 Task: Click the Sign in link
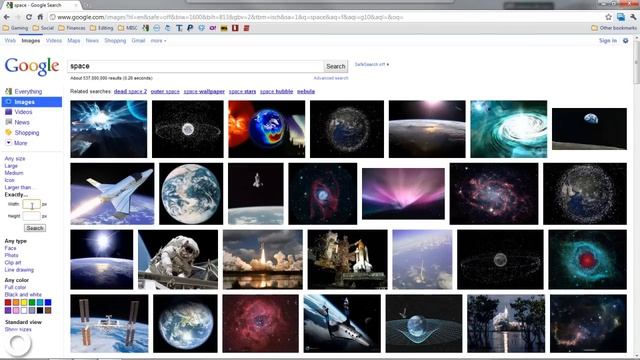point(608,40)
